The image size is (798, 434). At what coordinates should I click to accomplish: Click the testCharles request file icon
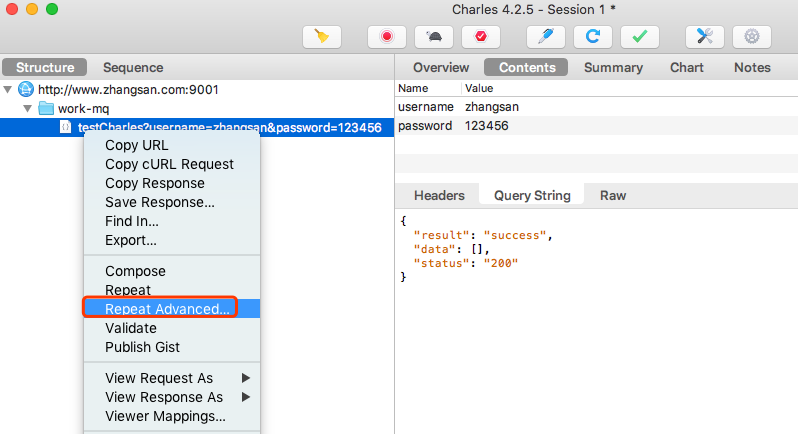pos(66,127)
